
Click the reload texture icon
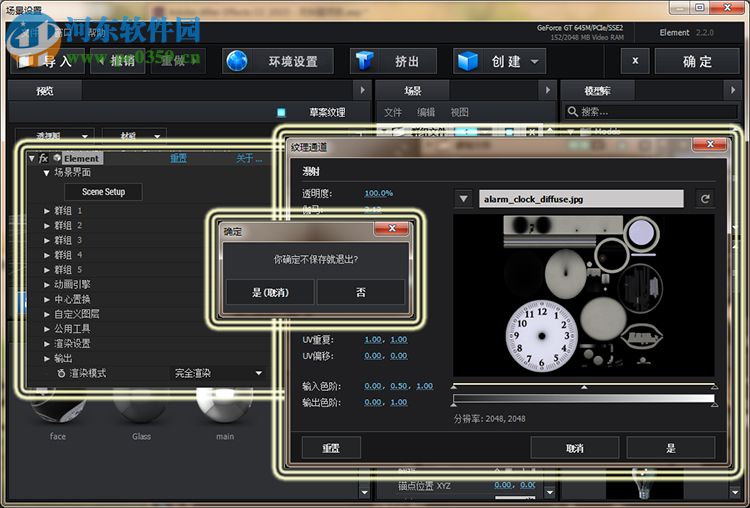[705, 199]
